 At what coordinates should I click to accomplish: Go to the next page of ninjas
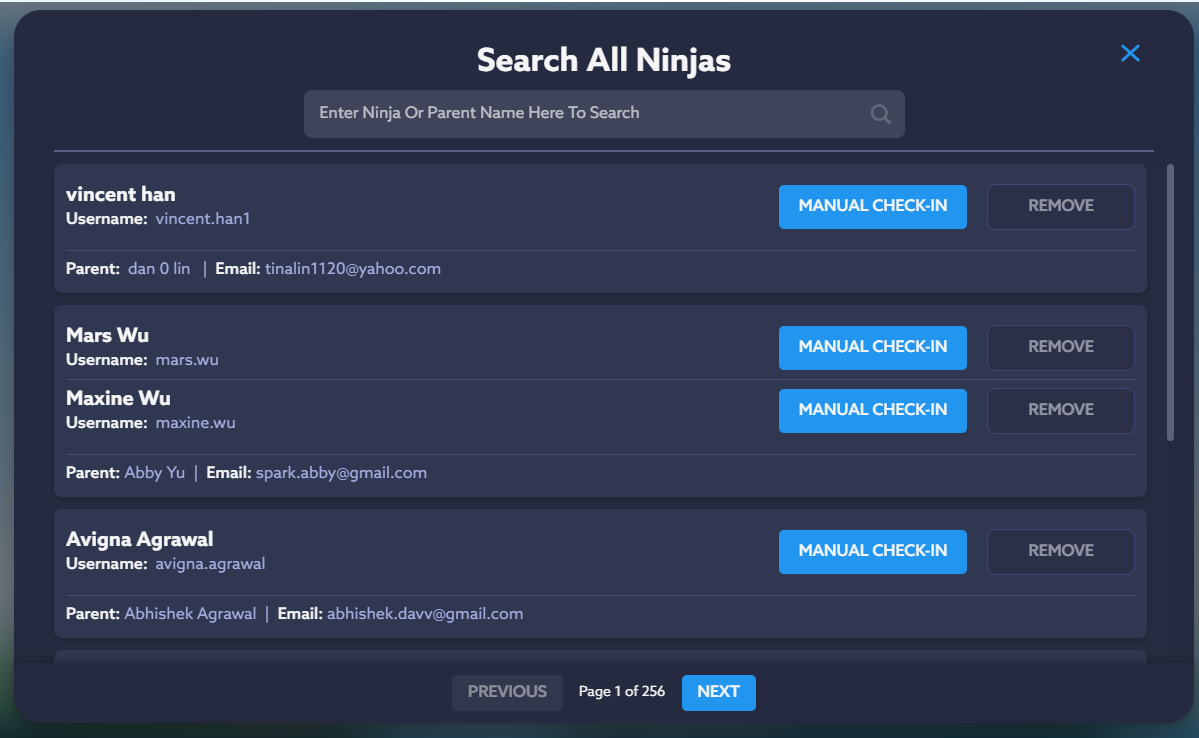pyautogui.click(x=718, y=692)
